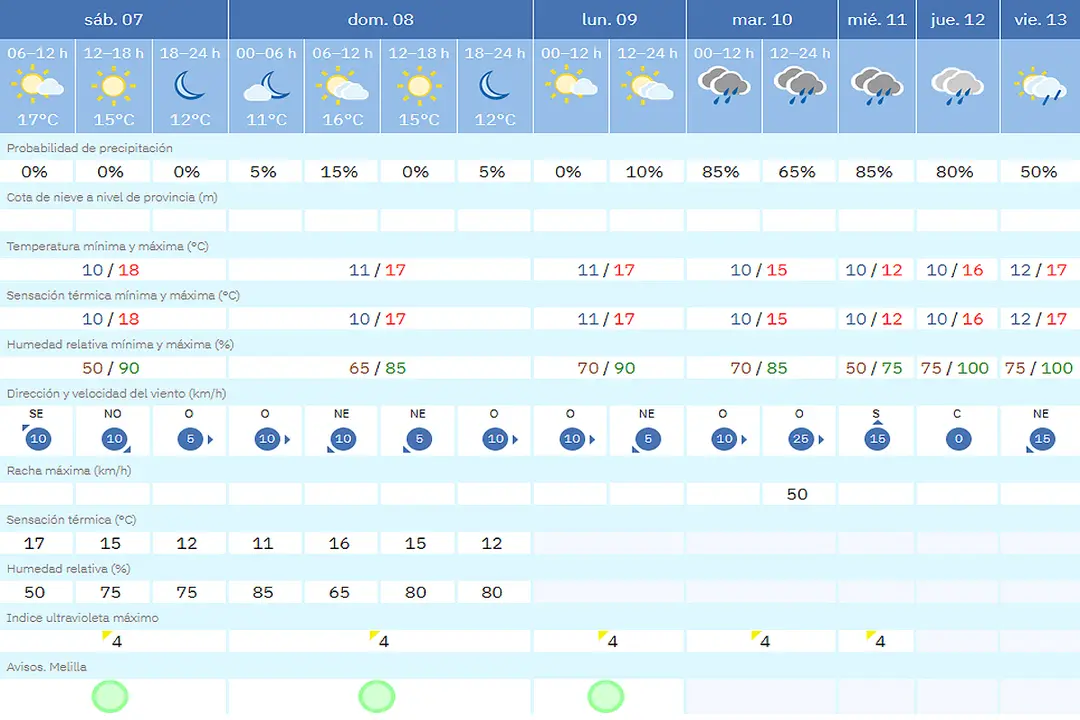The image size is (1080, 720).
Task: Click the 12 / 17 temperature value for vie. 13
Action: click(1038, 270)
